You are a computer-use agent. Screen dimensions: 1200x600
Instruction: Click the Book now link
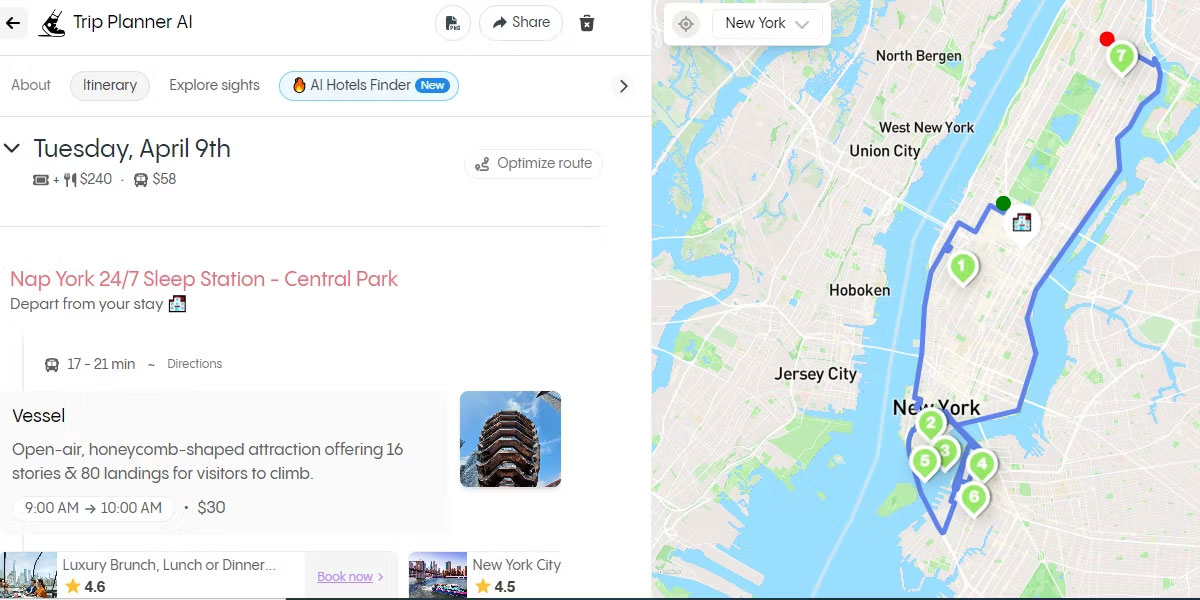point(350,577)
